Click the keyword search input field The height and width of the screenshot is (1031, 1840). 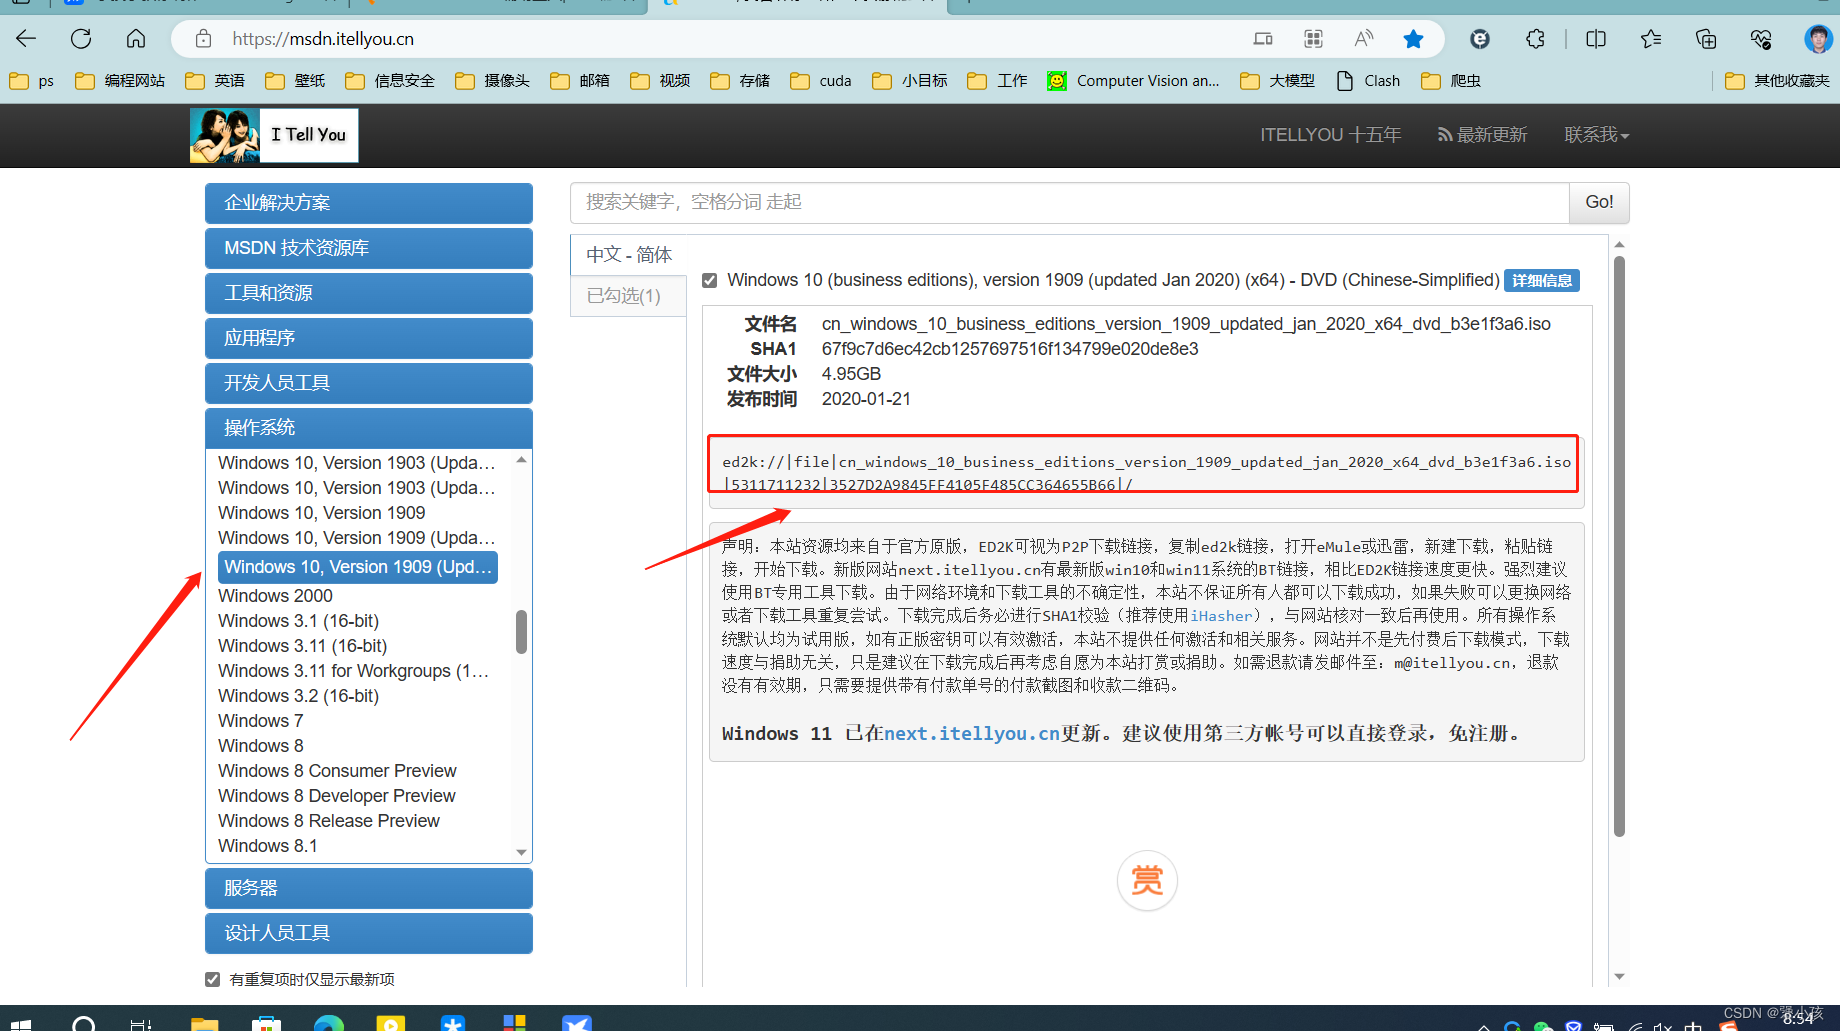click(x=1070, y=202)
